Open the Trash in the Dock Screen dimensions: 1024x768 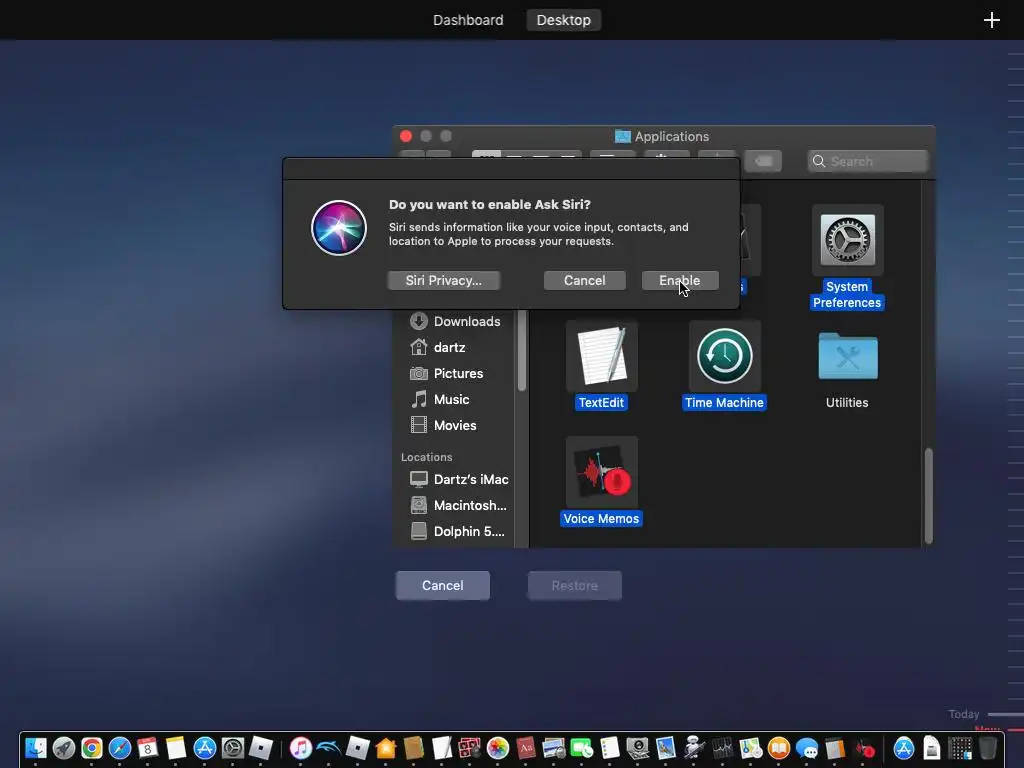coord(987,748)
